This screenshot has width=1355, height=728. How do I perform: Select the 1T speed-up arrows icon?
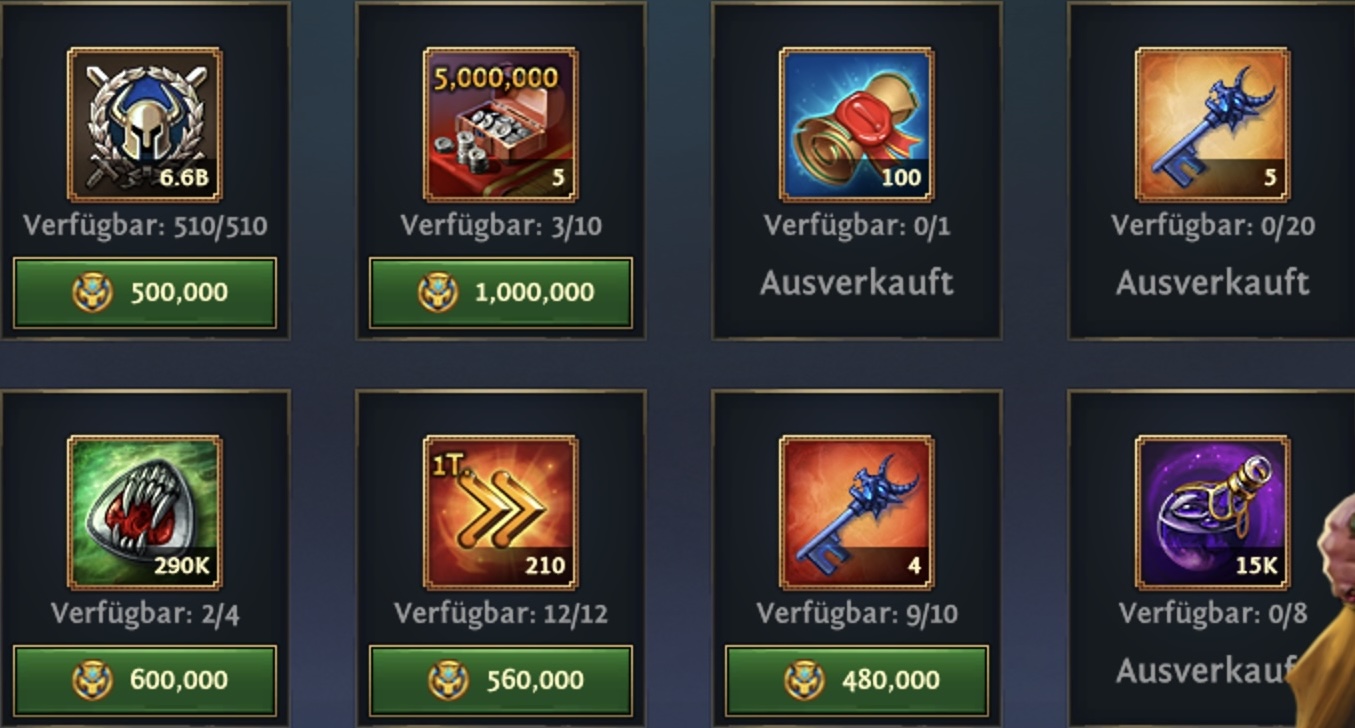tap(501, 512)
